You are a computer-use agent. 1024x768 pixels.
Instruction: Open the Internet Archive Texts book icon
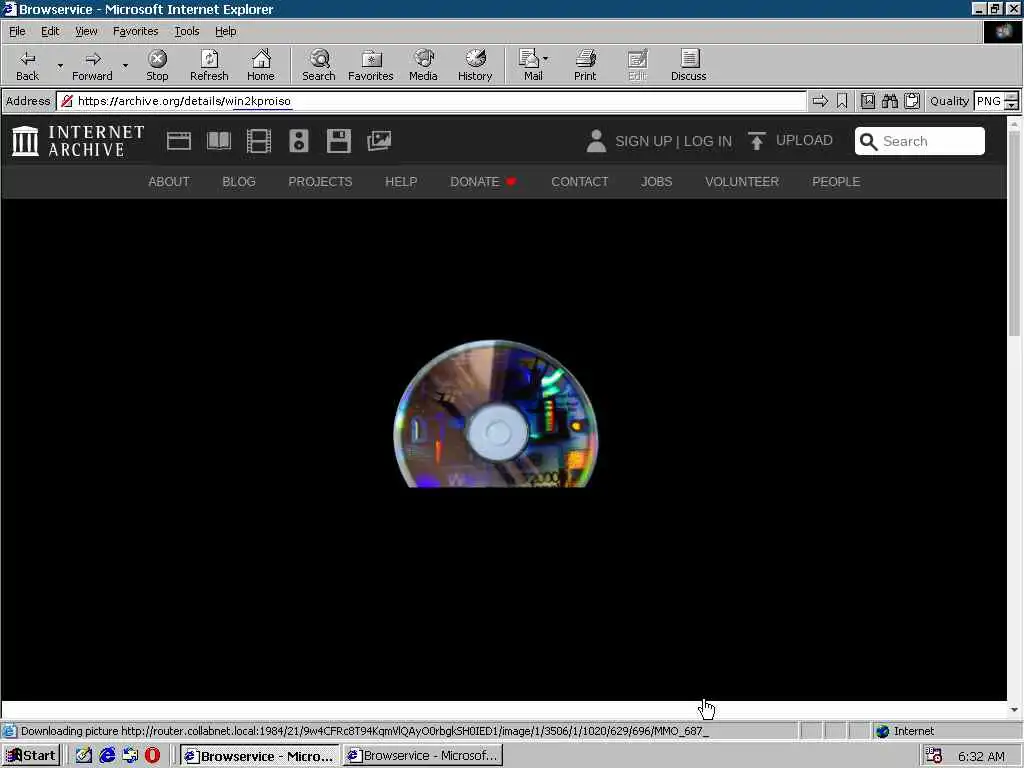tap(219, 141)
